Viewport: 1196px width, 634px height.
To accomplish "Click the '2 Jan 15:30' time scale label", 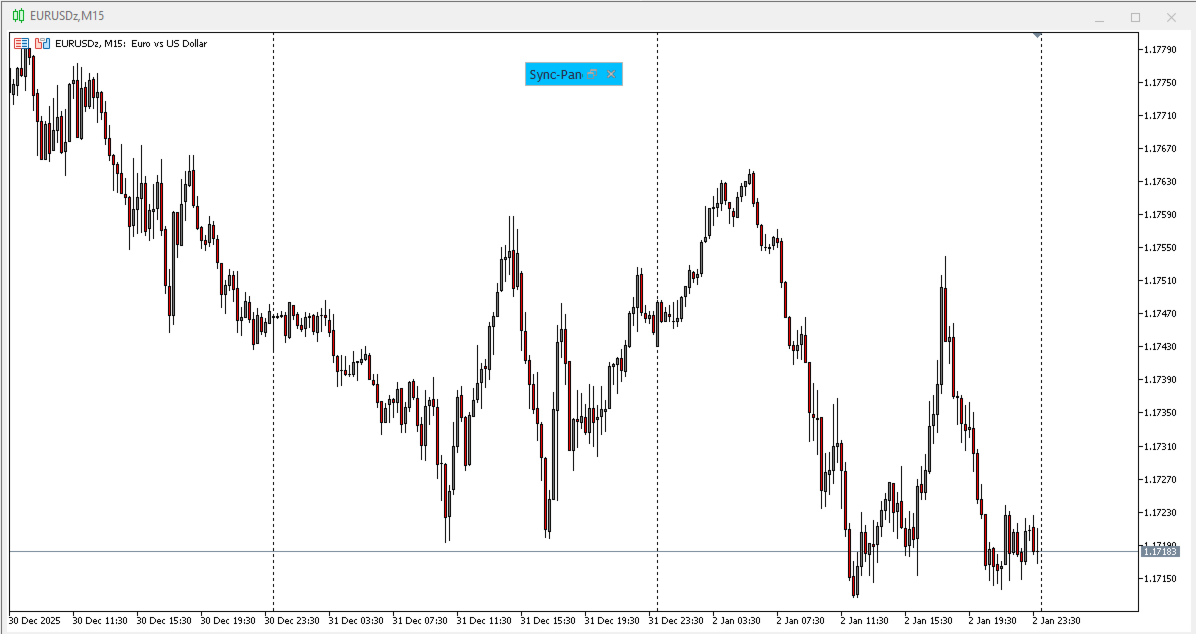I will 929,621.
